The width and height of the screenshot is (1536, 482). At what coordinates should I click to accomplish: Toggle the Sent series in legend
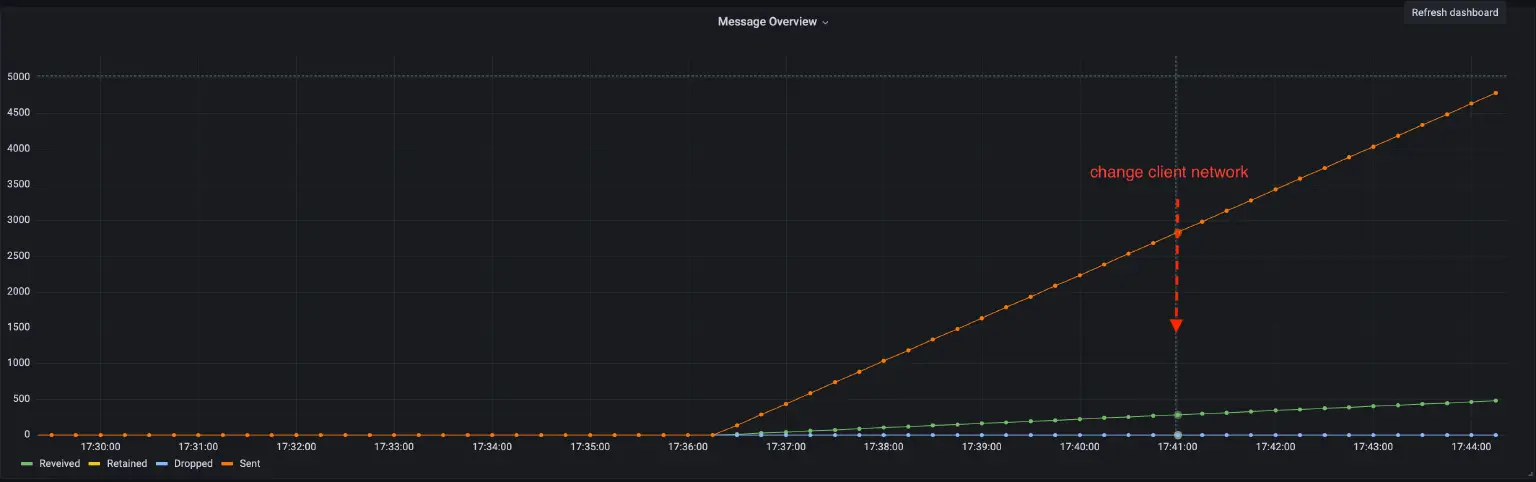click(249, 464)
